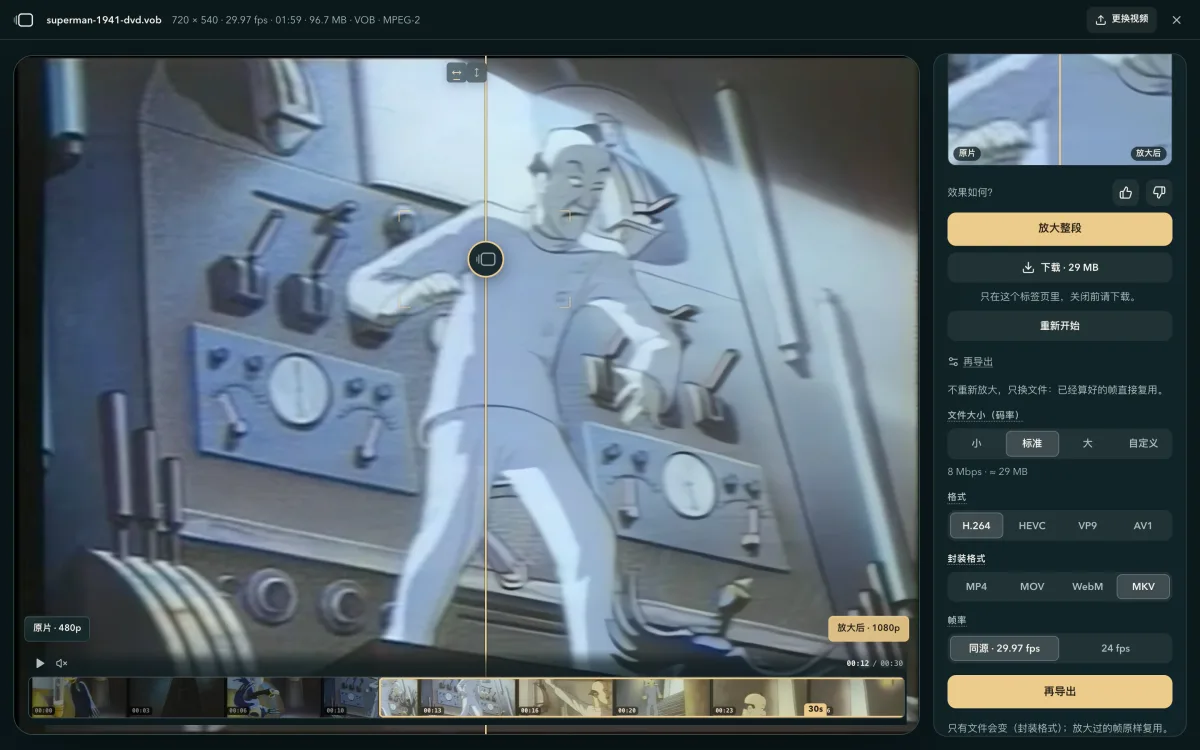Switch to horizontal split comparison mode
Screen dimensions: 1200x750
457,73
